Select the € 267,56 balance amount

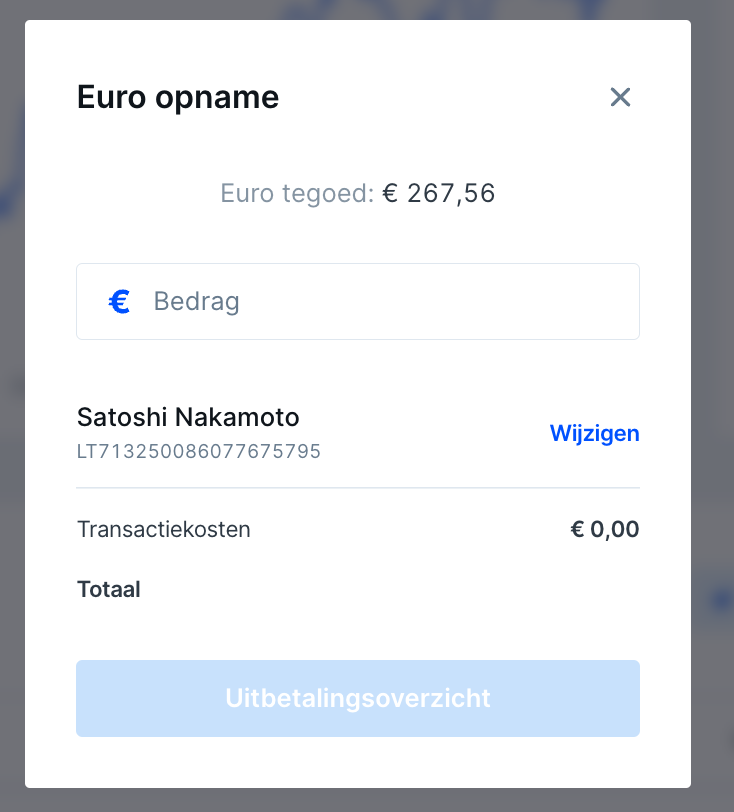pos(439,194)
